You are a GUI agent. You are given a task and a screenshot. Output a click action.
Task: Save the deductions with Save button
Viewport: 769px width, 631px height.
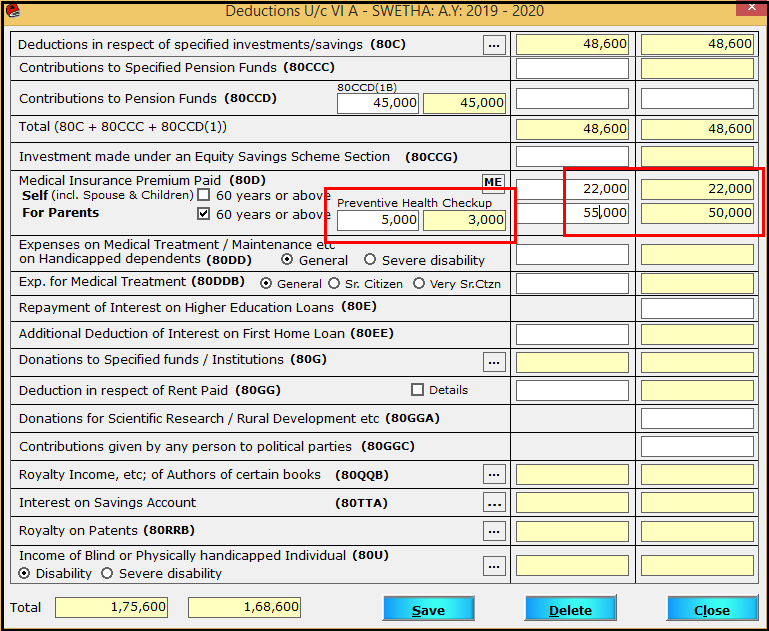(429, 609)
